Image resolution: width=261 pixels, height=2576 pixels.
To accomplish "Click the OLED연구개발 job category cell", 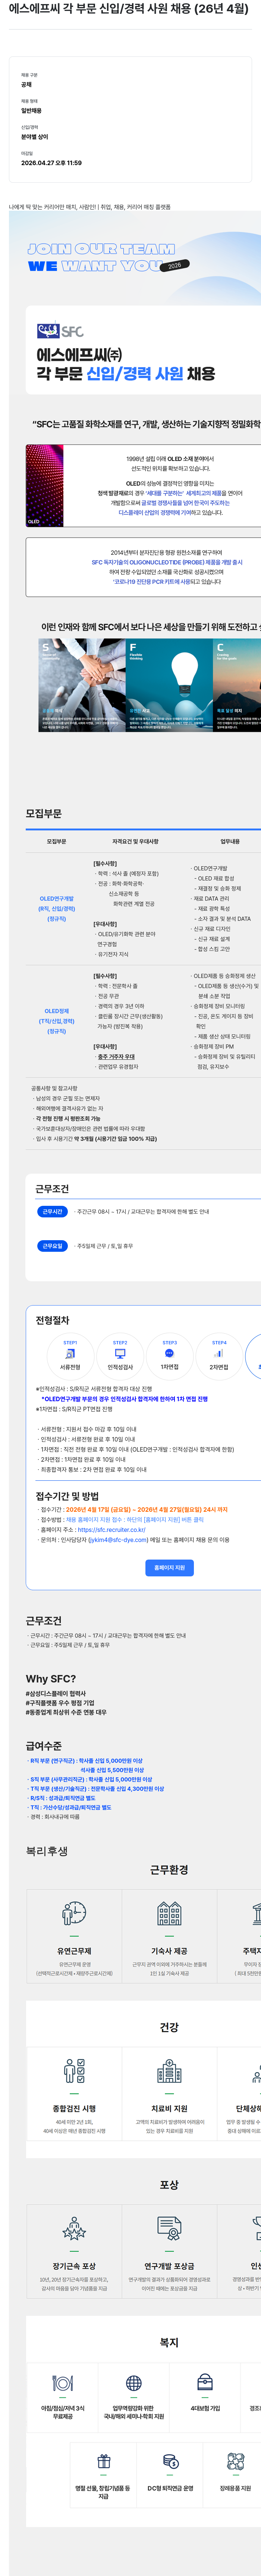I will [x=57, y=909].
